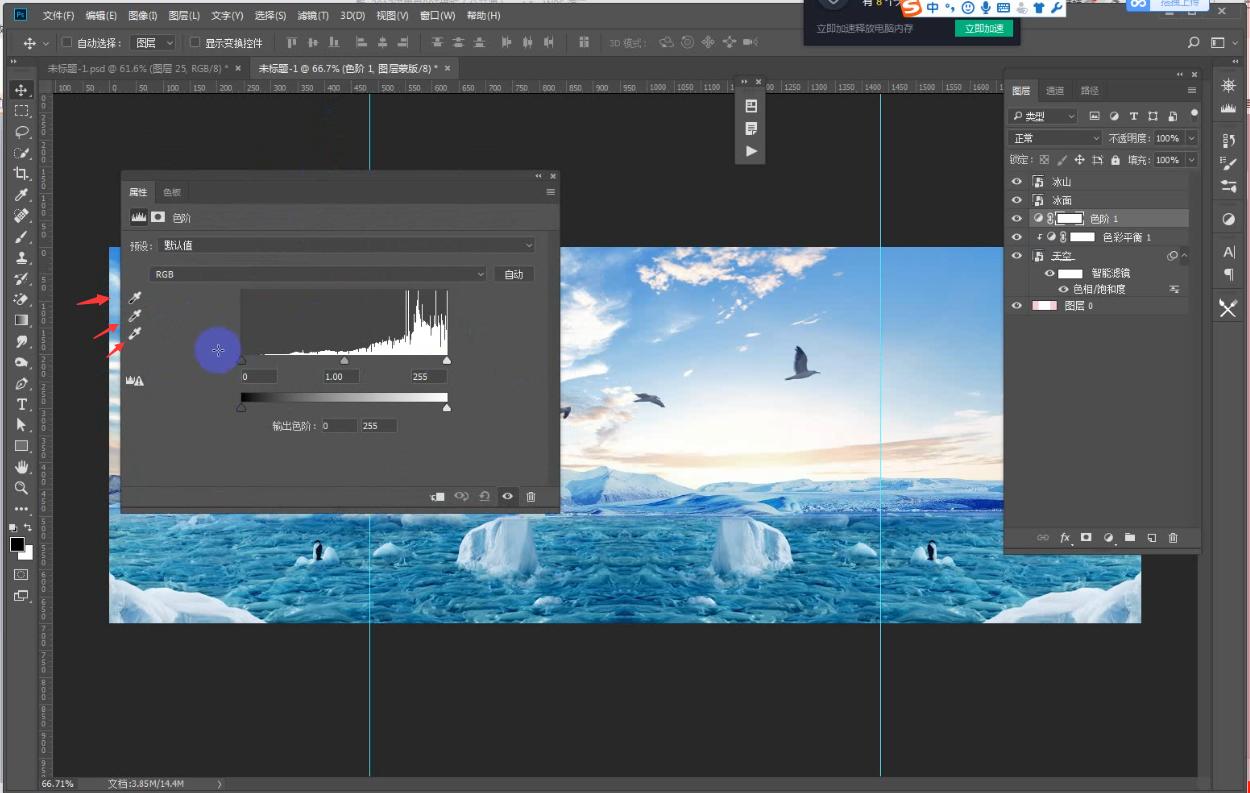Image resolution: width=1250 pixels, height=793 pixels.
Task: Choose the Gradient tool
Action: (21, 320)
